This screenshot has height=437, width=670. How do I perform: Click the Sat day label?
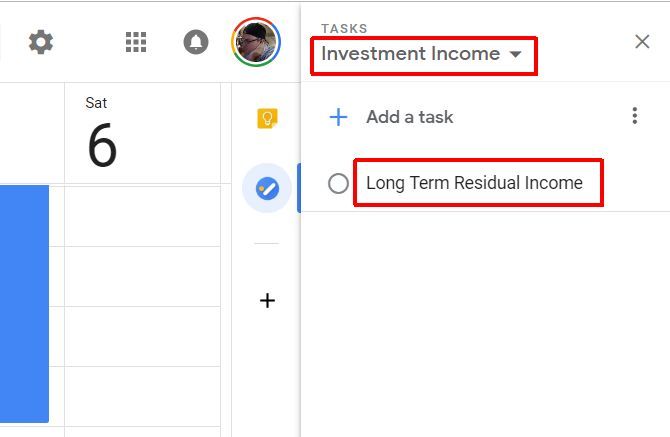(96, 103)
